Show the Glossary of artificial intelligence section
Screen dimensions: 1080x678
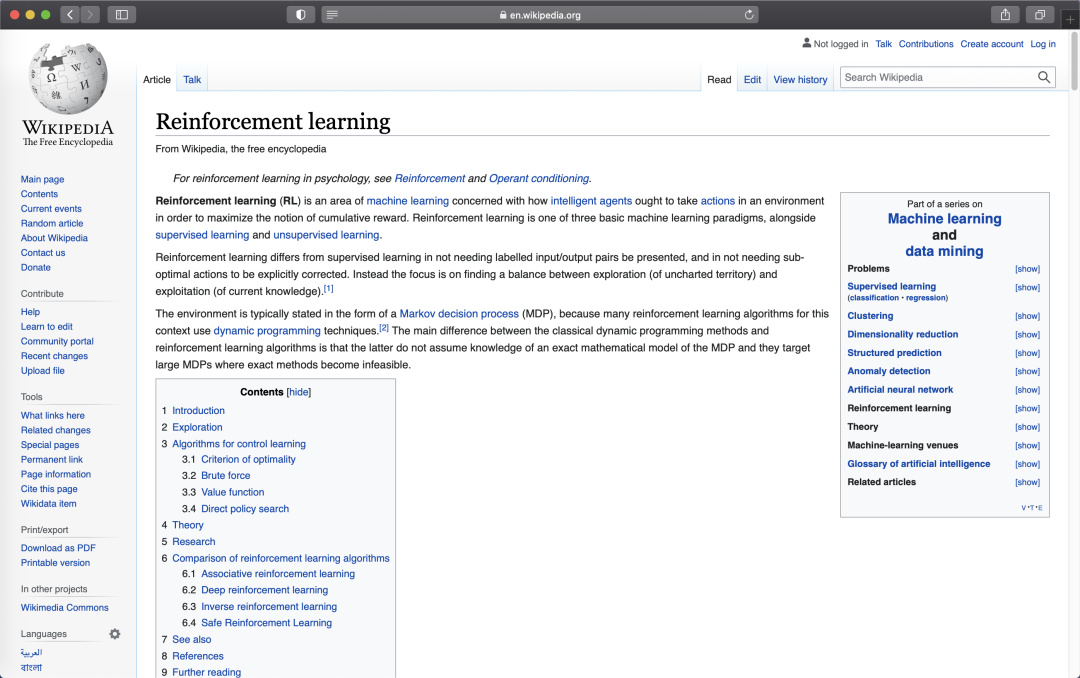point(1027,464)
